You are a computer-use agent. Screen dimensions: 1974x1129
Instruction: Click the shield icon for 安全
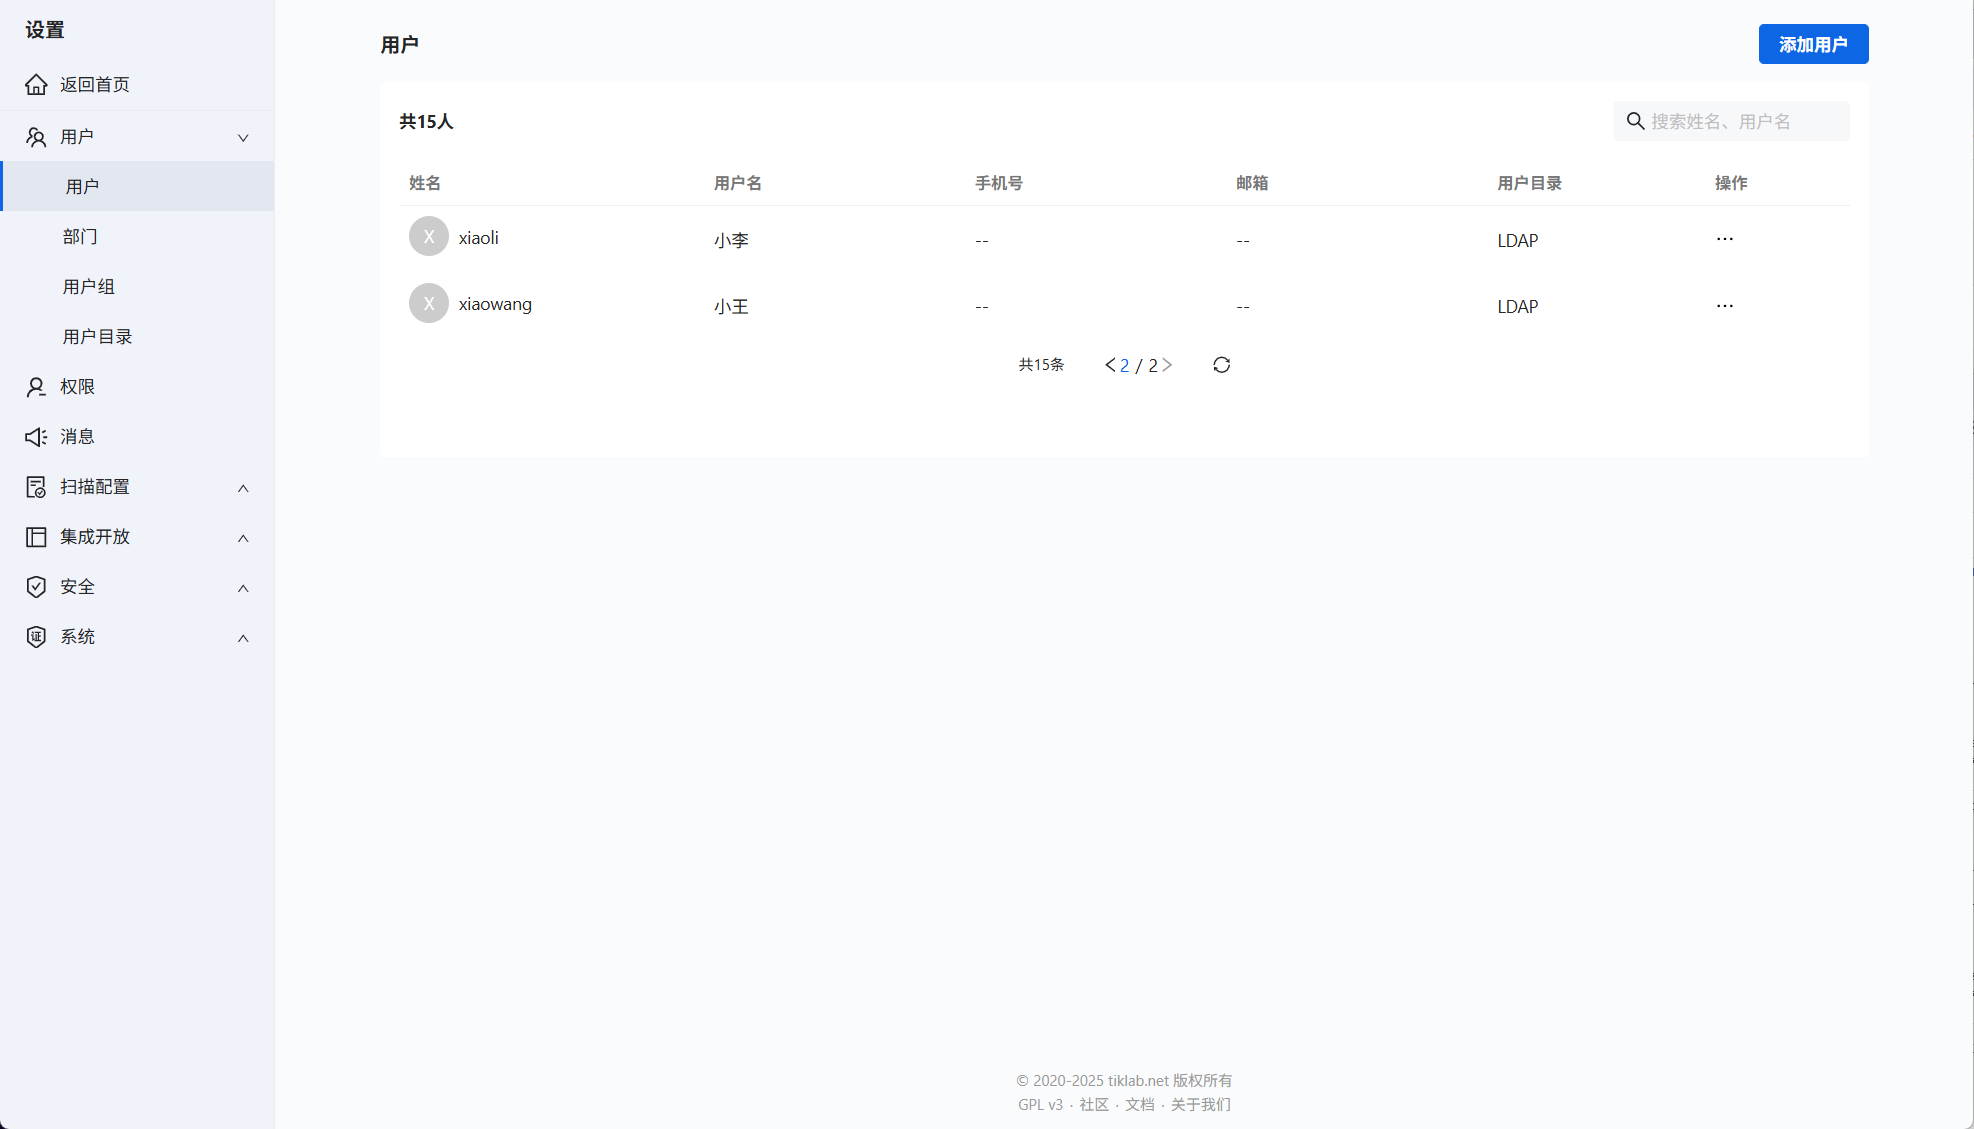(x=36, y=587)
